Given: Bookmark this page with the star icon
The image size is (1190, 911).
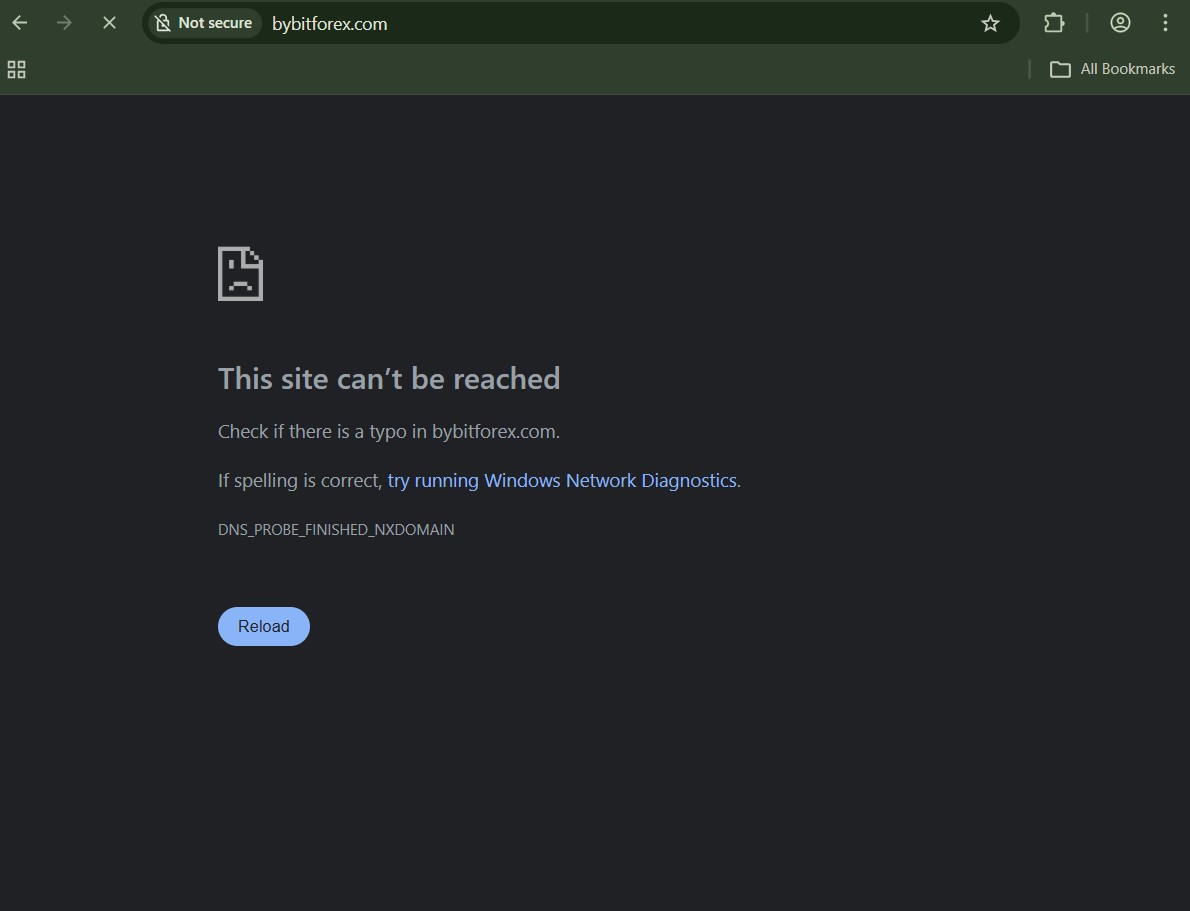Looking at the screenshot, I should [x=990, y=23].
